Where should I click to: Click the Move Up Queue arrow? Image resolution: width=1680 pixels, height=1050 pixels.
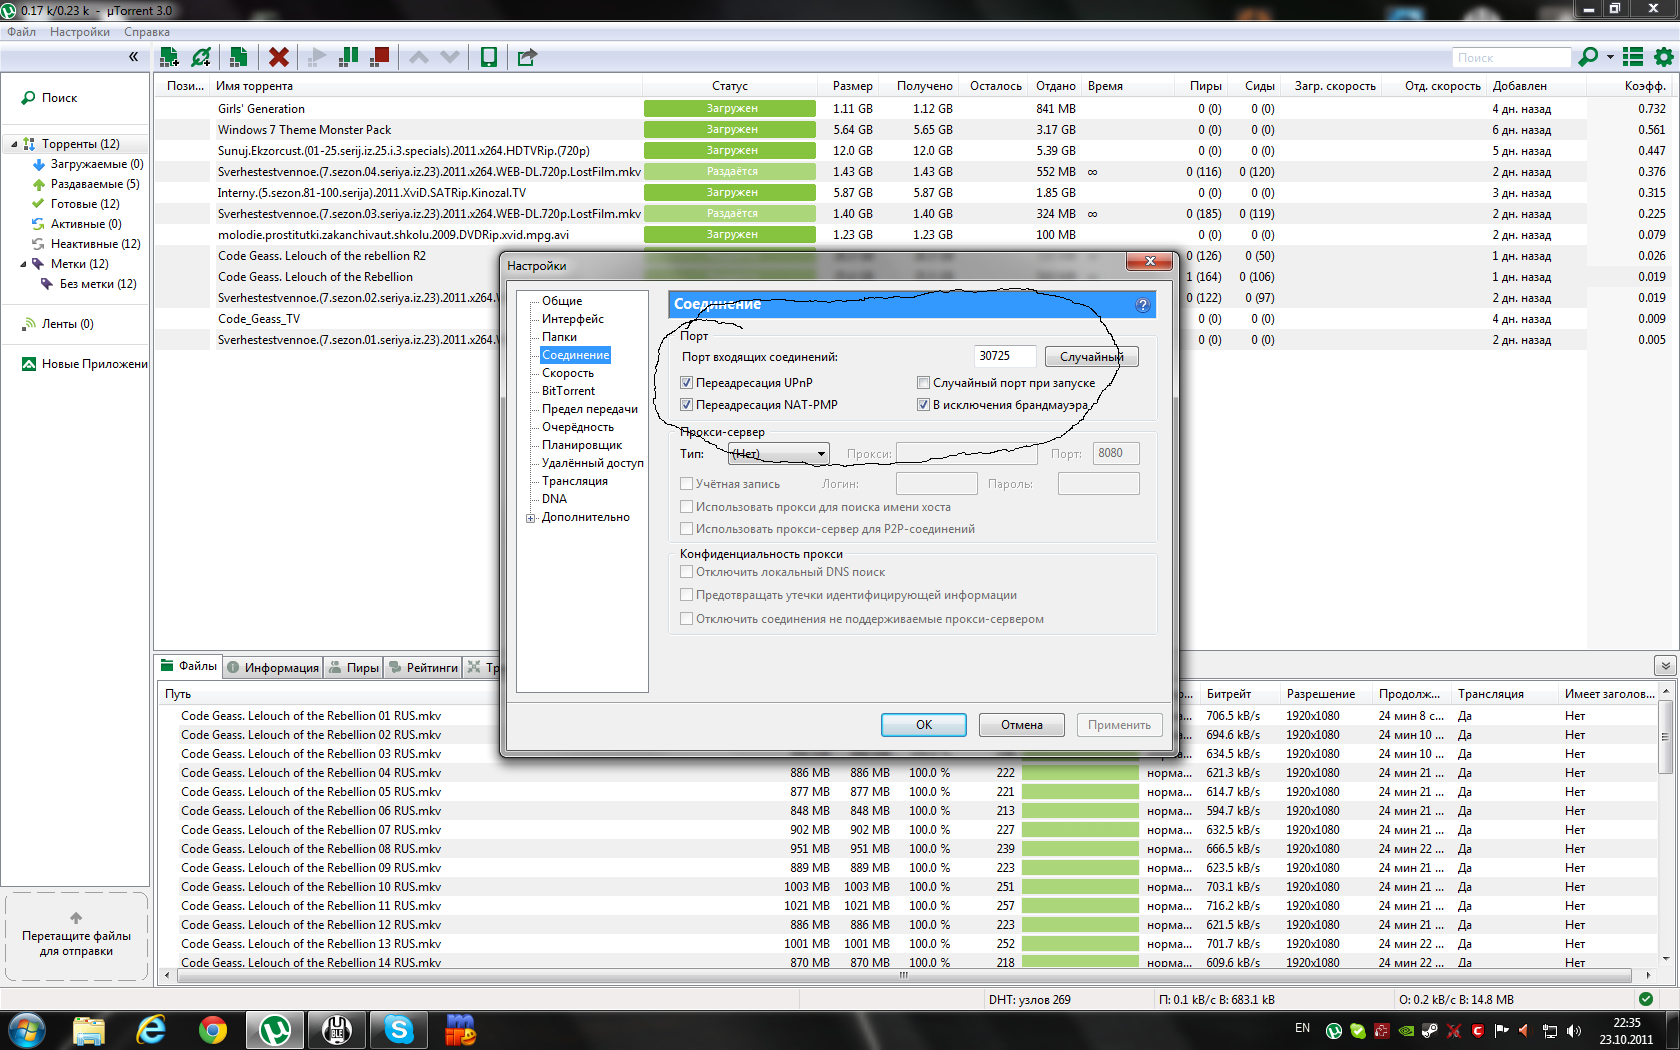click(x=419, y=57)
